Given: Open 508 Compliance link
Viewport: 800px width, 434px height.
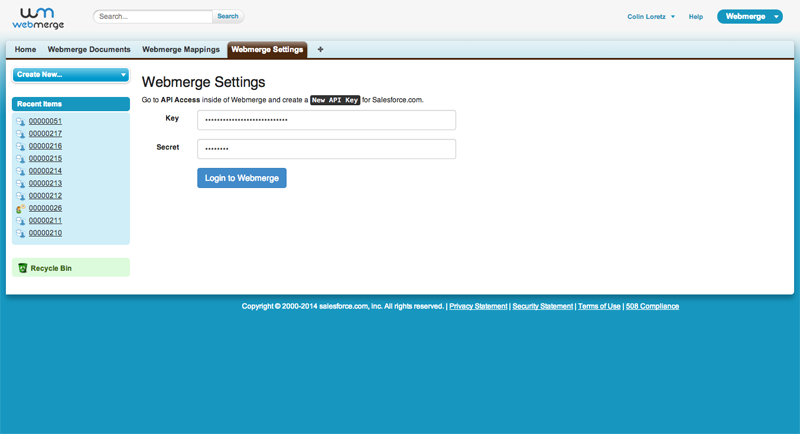Looking at the screenshot, I should 652,306.
